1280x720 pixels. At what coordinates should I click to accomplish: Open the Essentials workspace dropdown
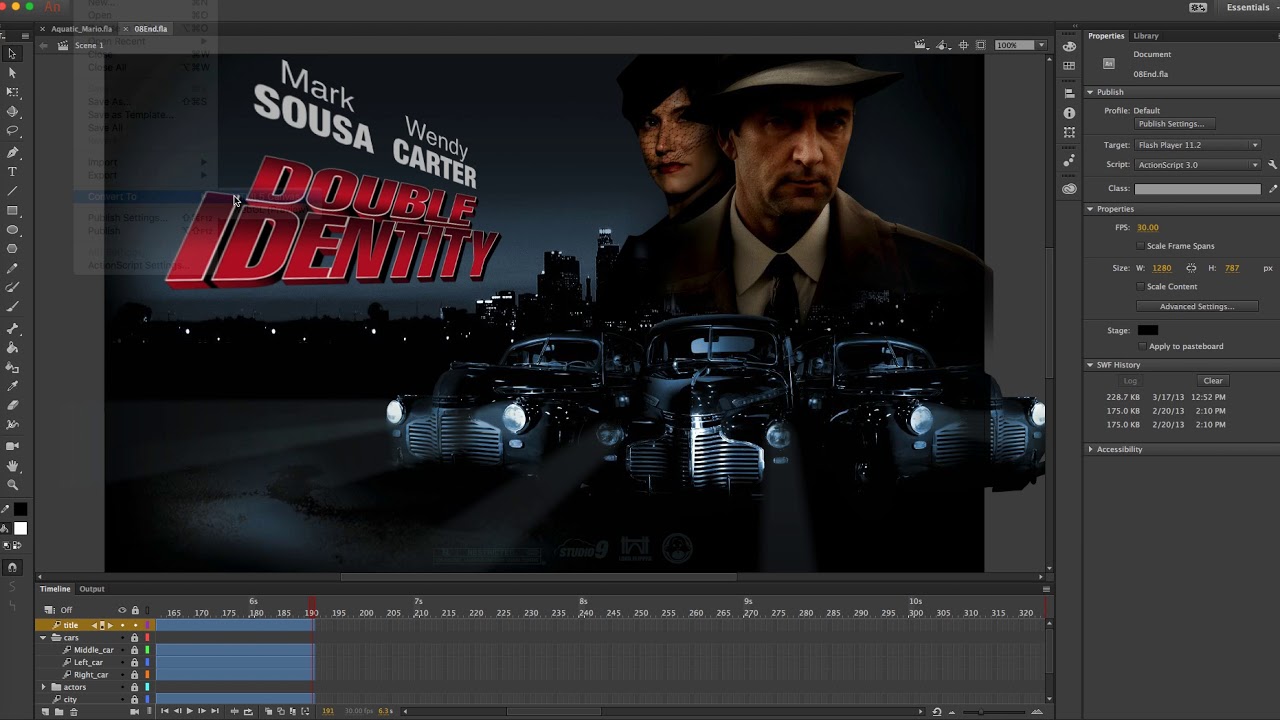(1252, 7)
